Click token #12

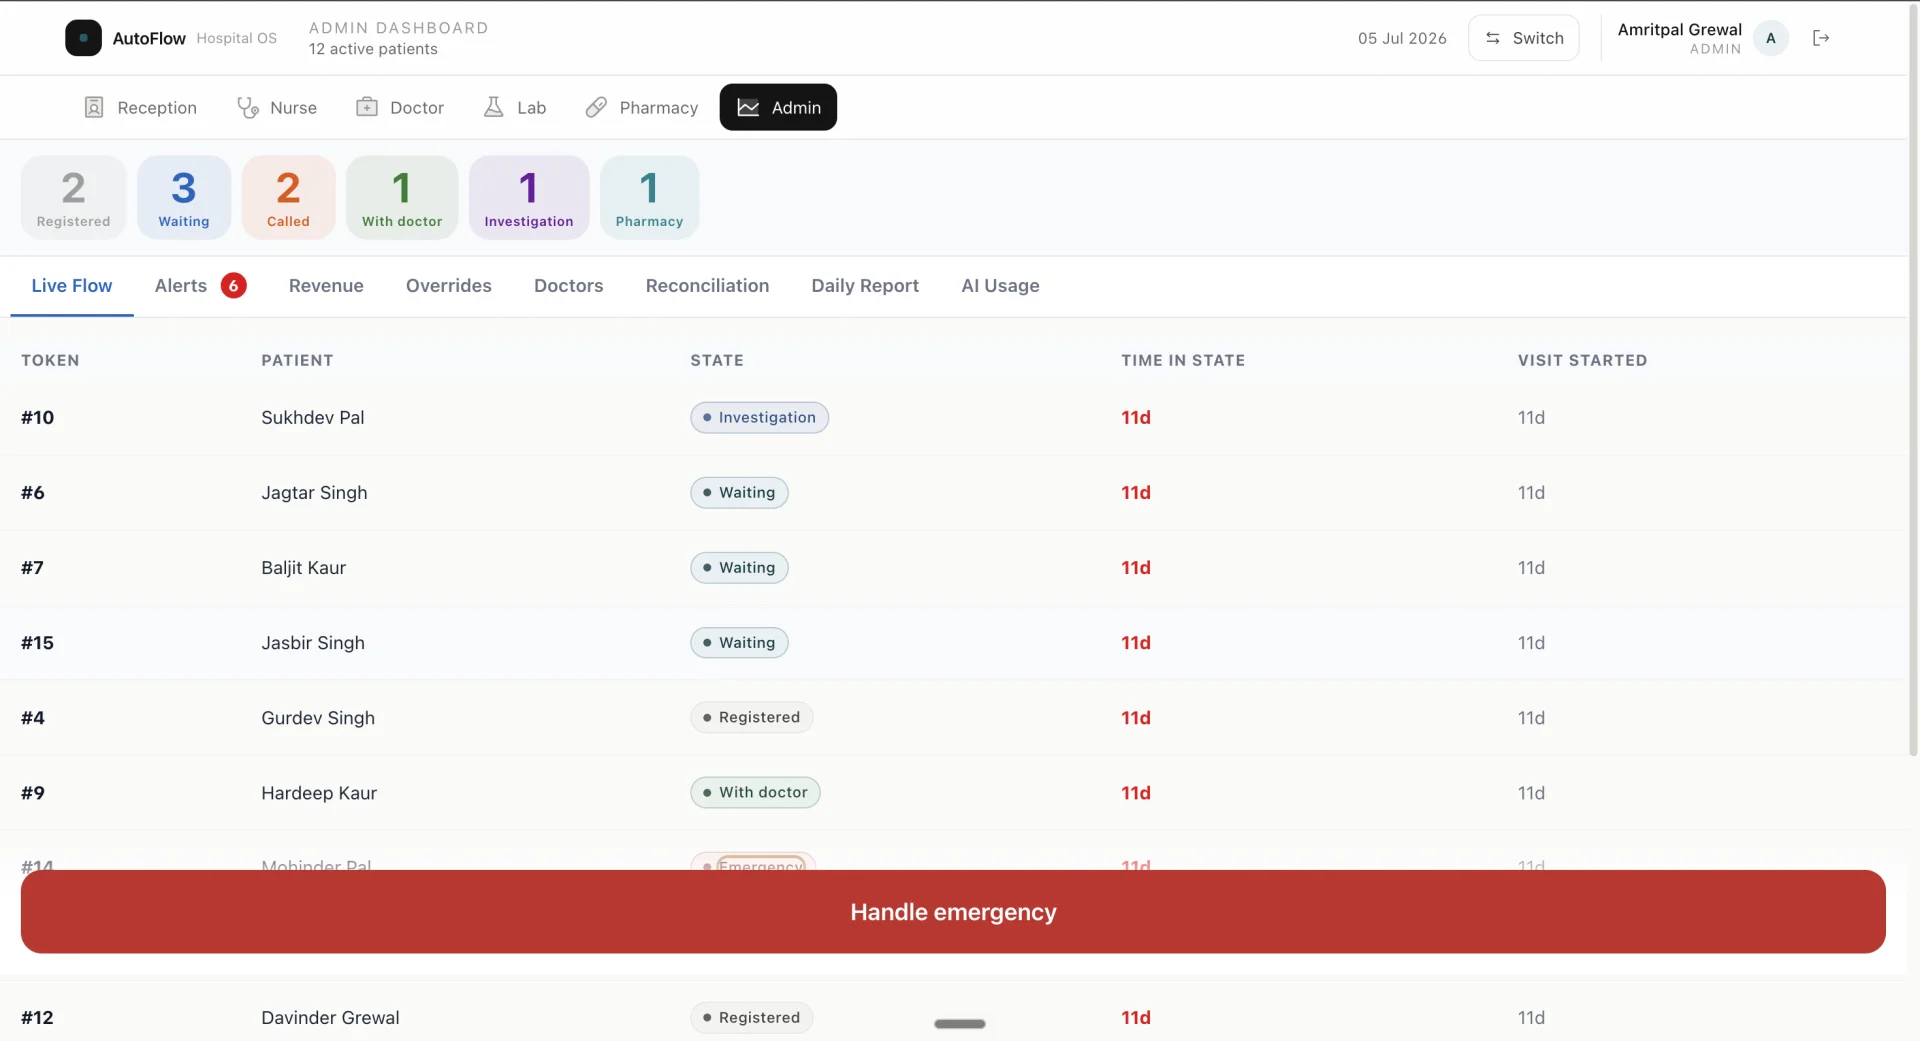pos(37,1017)
